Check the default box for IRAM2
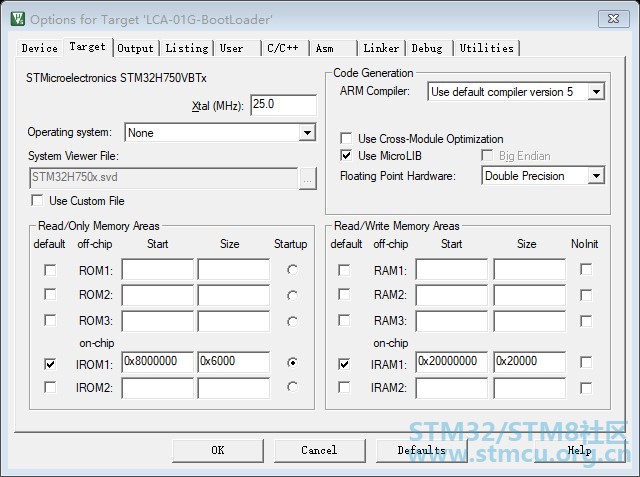The height and width of the screenshot is (477, 640). tap(344, 387)
